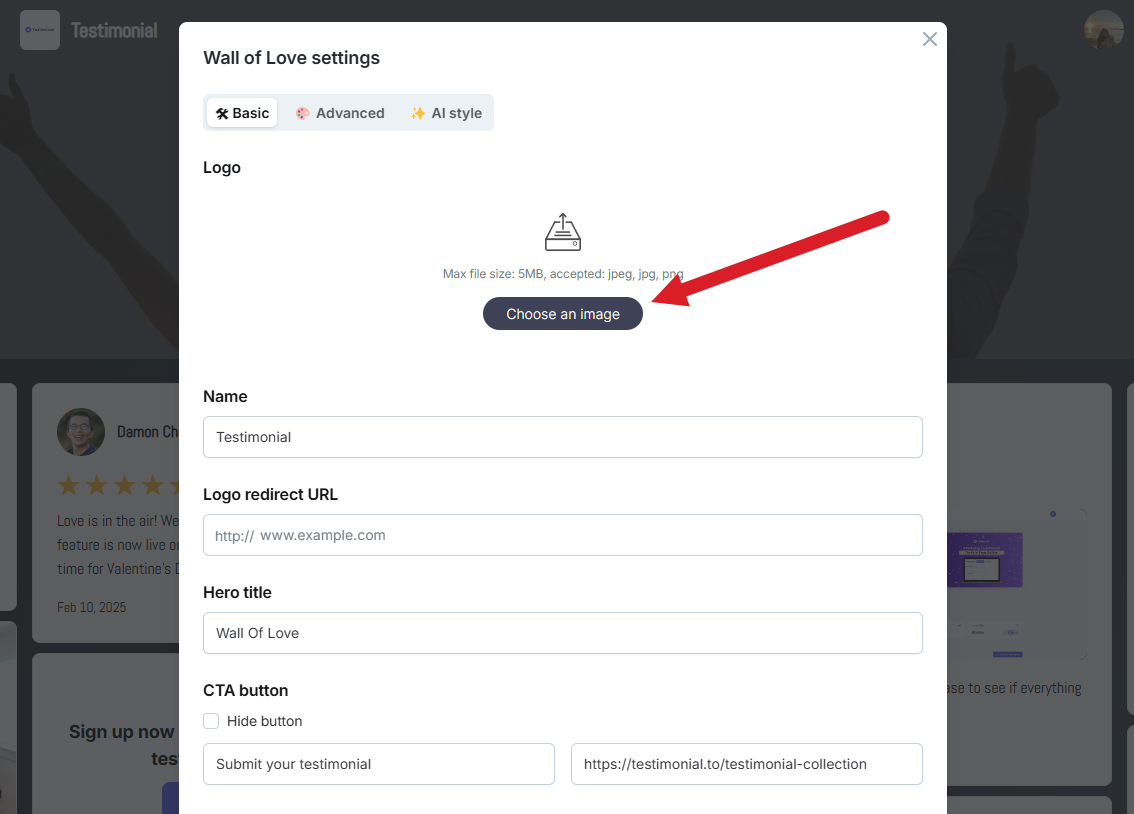
Task: Close the Wall of Love settings dialog
Action: pos(929,39)
